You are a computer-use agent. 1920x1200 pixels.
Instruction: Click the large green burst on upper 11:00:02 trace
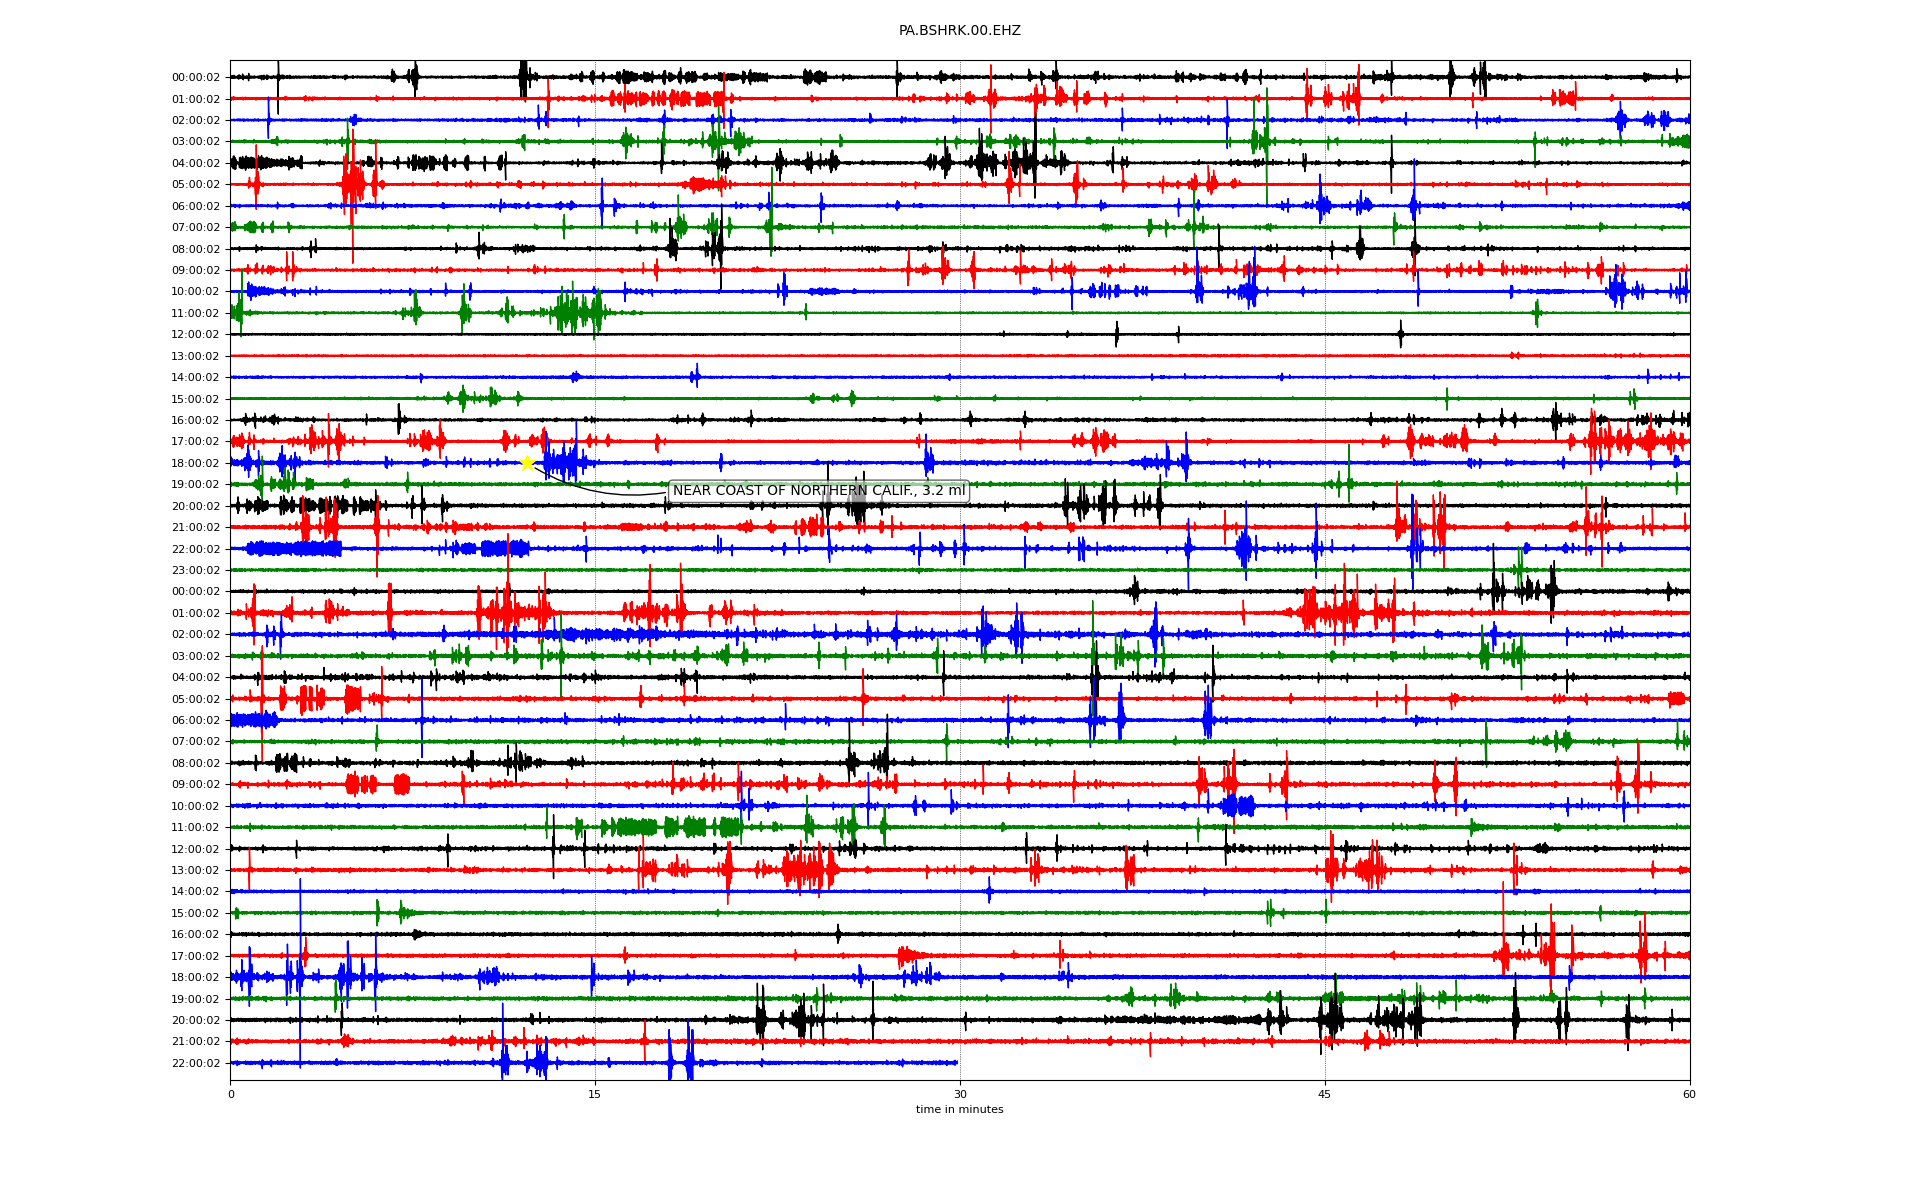click(575, 312)
